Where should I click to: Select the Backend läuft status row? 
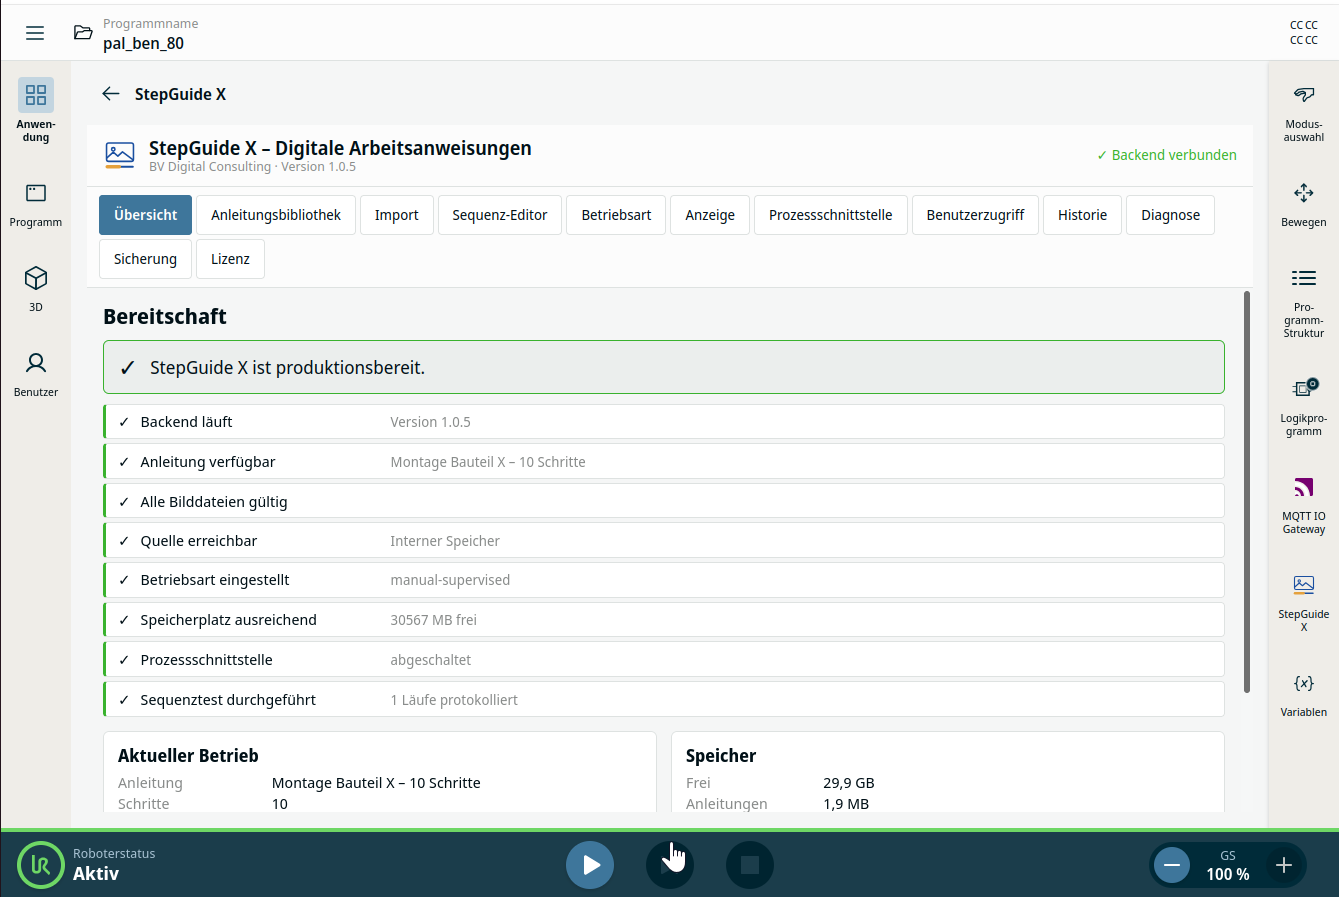point(664,422)
